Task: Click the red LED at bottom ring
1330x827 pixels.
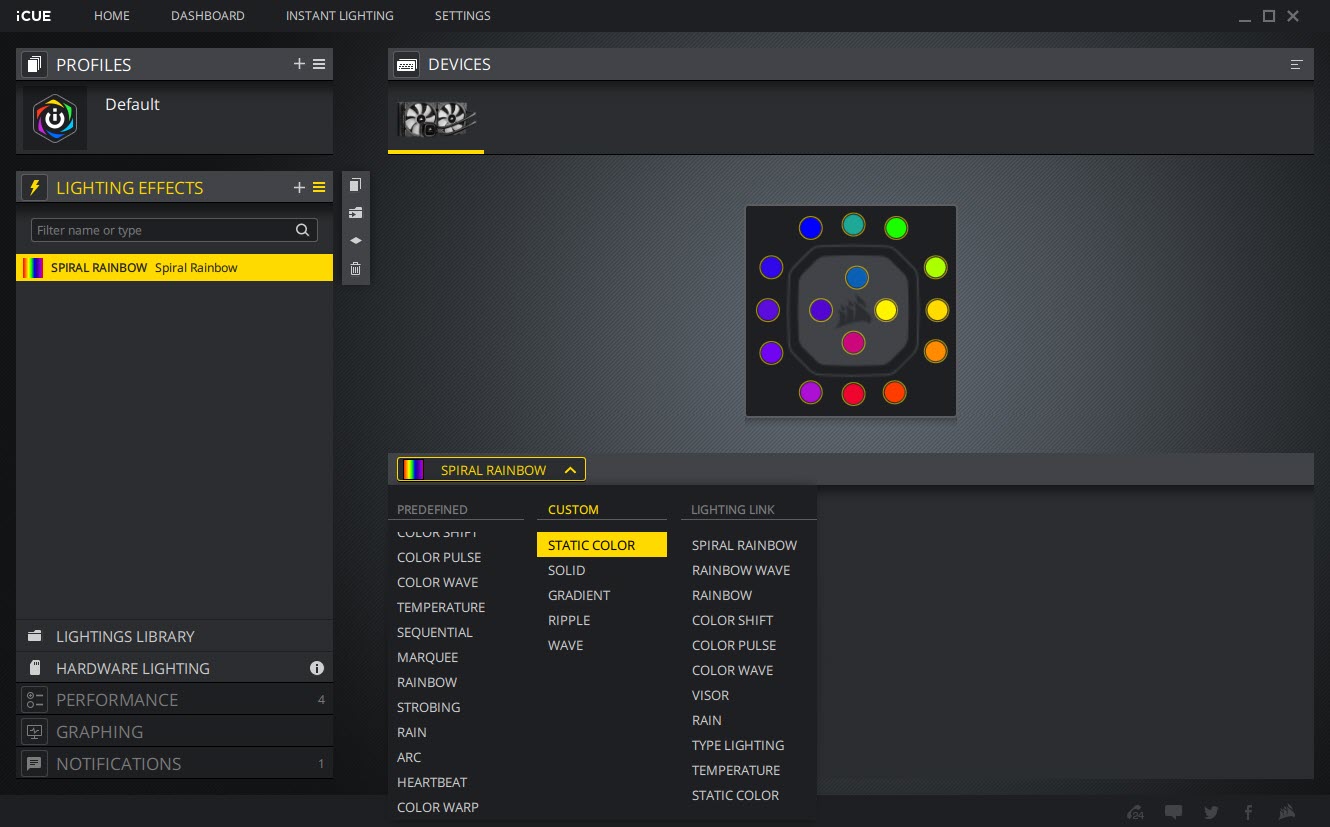Action: (853, 394)
